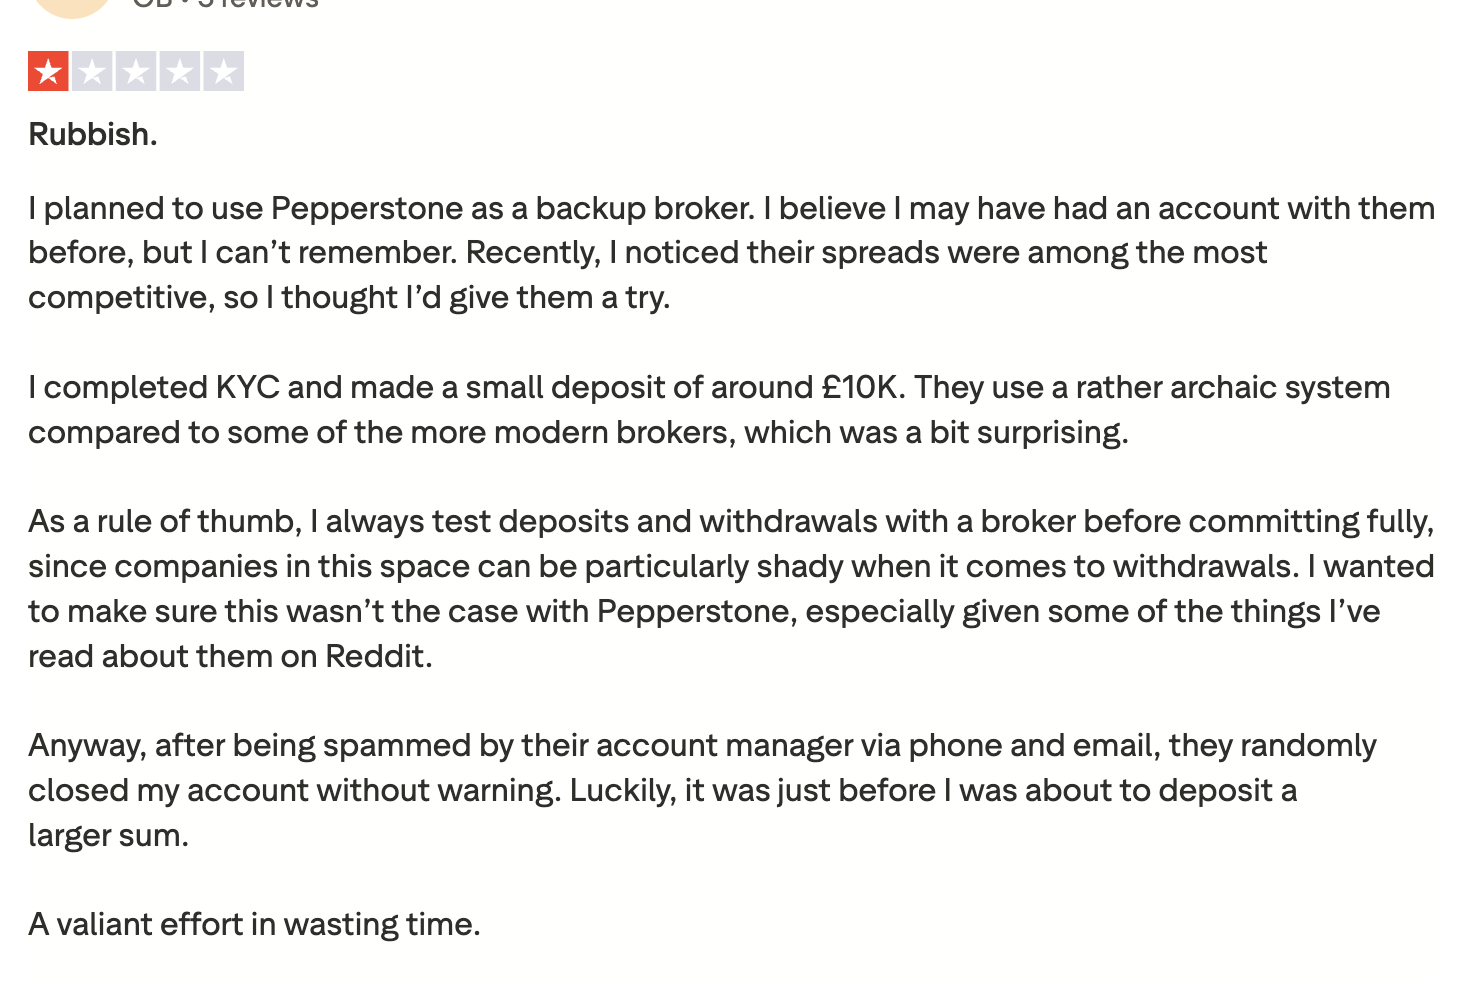Open the reviewer's reviews count text
Image resolution: width=1460 pixels, height=982 pixels.
pos(258,4)
